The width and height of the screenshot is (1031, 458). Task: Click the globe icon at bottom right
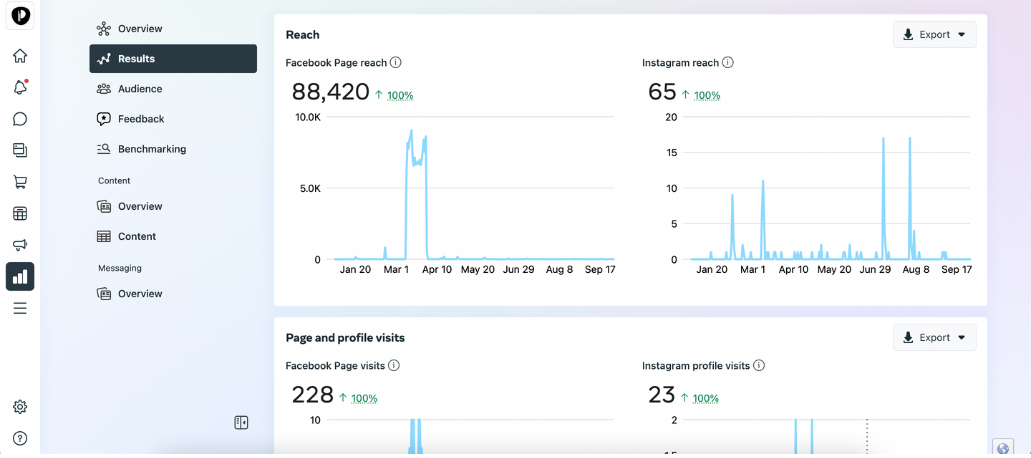tap(1003, 448)
